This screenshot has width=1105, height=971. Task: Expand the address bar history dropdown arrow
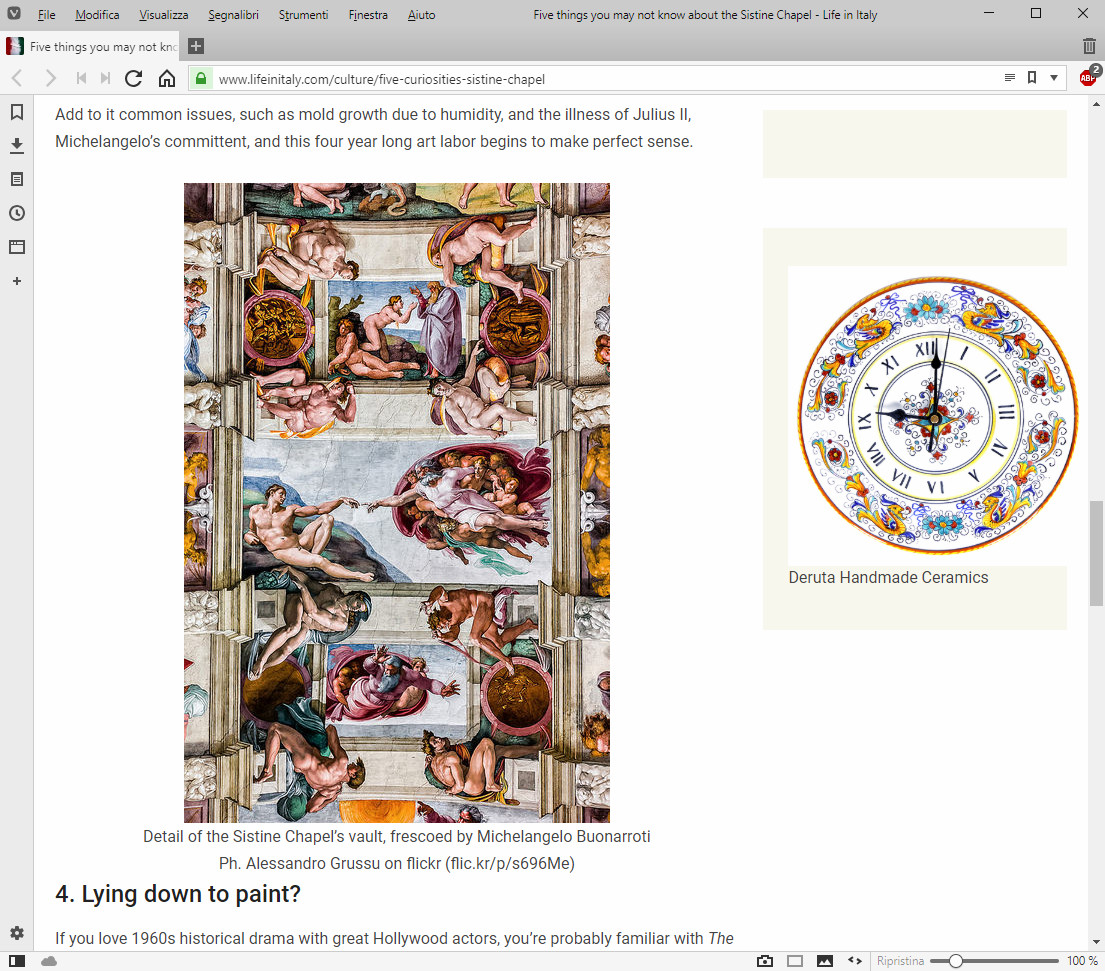pyautogui.click(x=1054, y=78)
